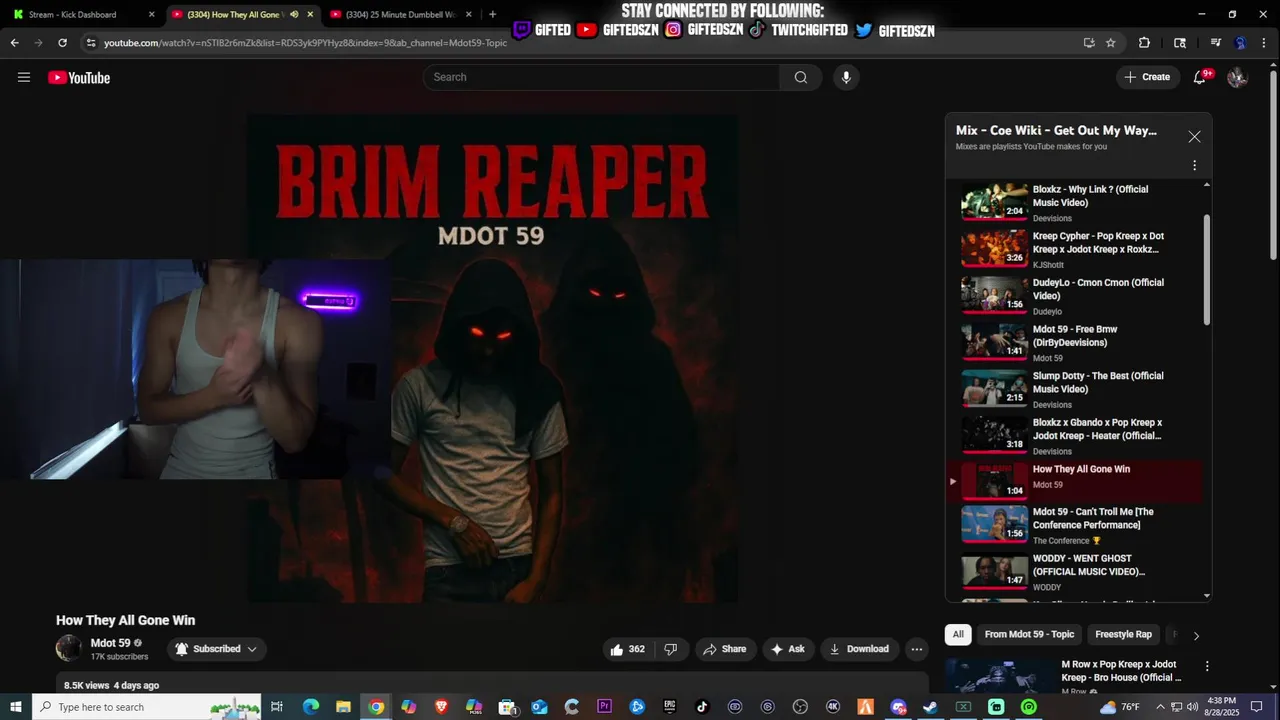Select From Mdot 59 - Topic chip

click(x=1029, y=635)
